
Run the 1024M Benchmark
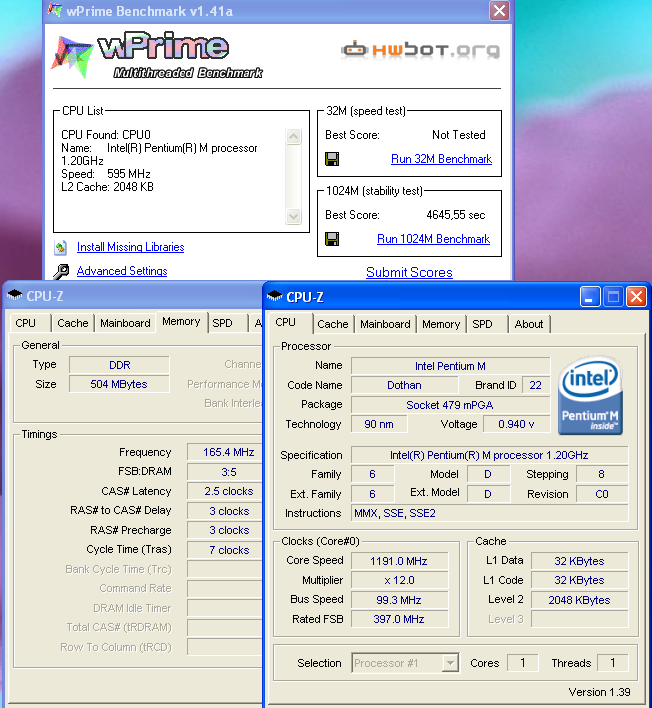pos(433,239)
